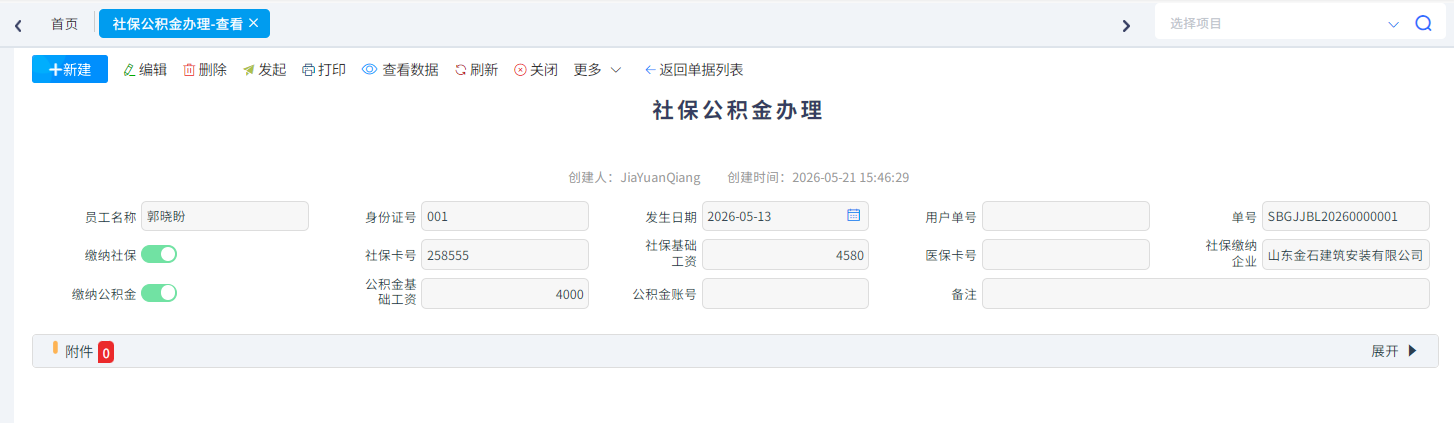Click the left tab scroll arrow
The width and height of the screenshot is (1454, 423).
tap(18, 25)
